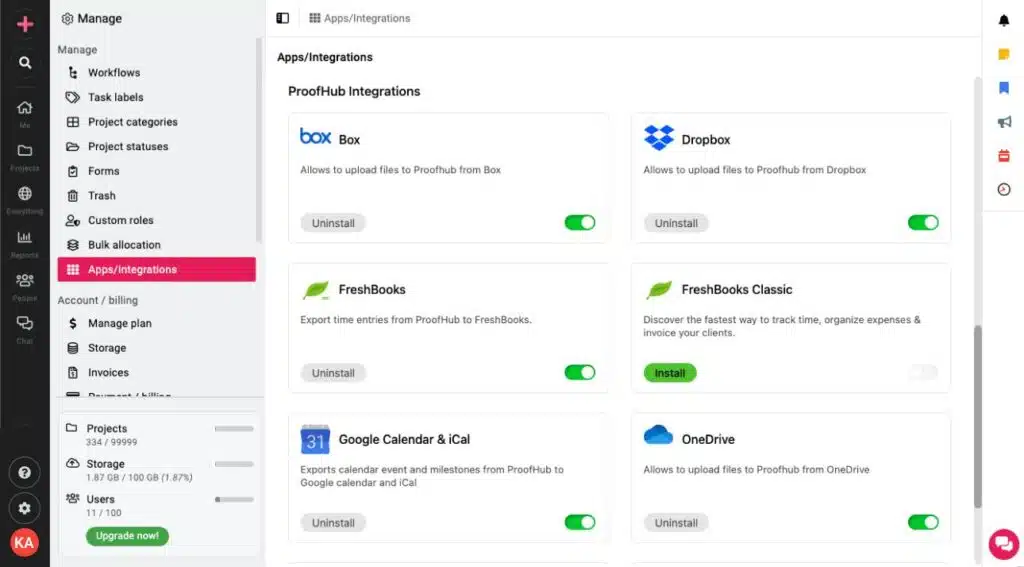Turn off the Box integration toggle
Image resolution: width=1024 pixels, height=567 pixels.
pos(580,223)
